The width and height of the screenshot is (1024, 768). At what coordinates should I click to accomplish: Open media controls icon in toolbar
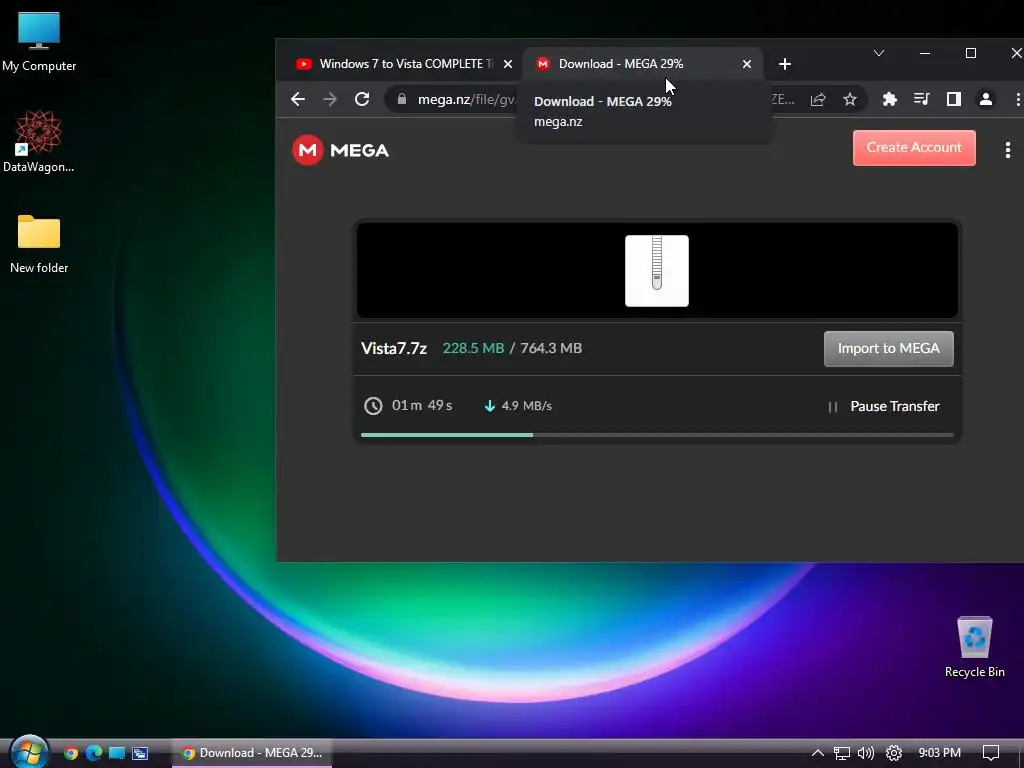[x=921, y=99]
